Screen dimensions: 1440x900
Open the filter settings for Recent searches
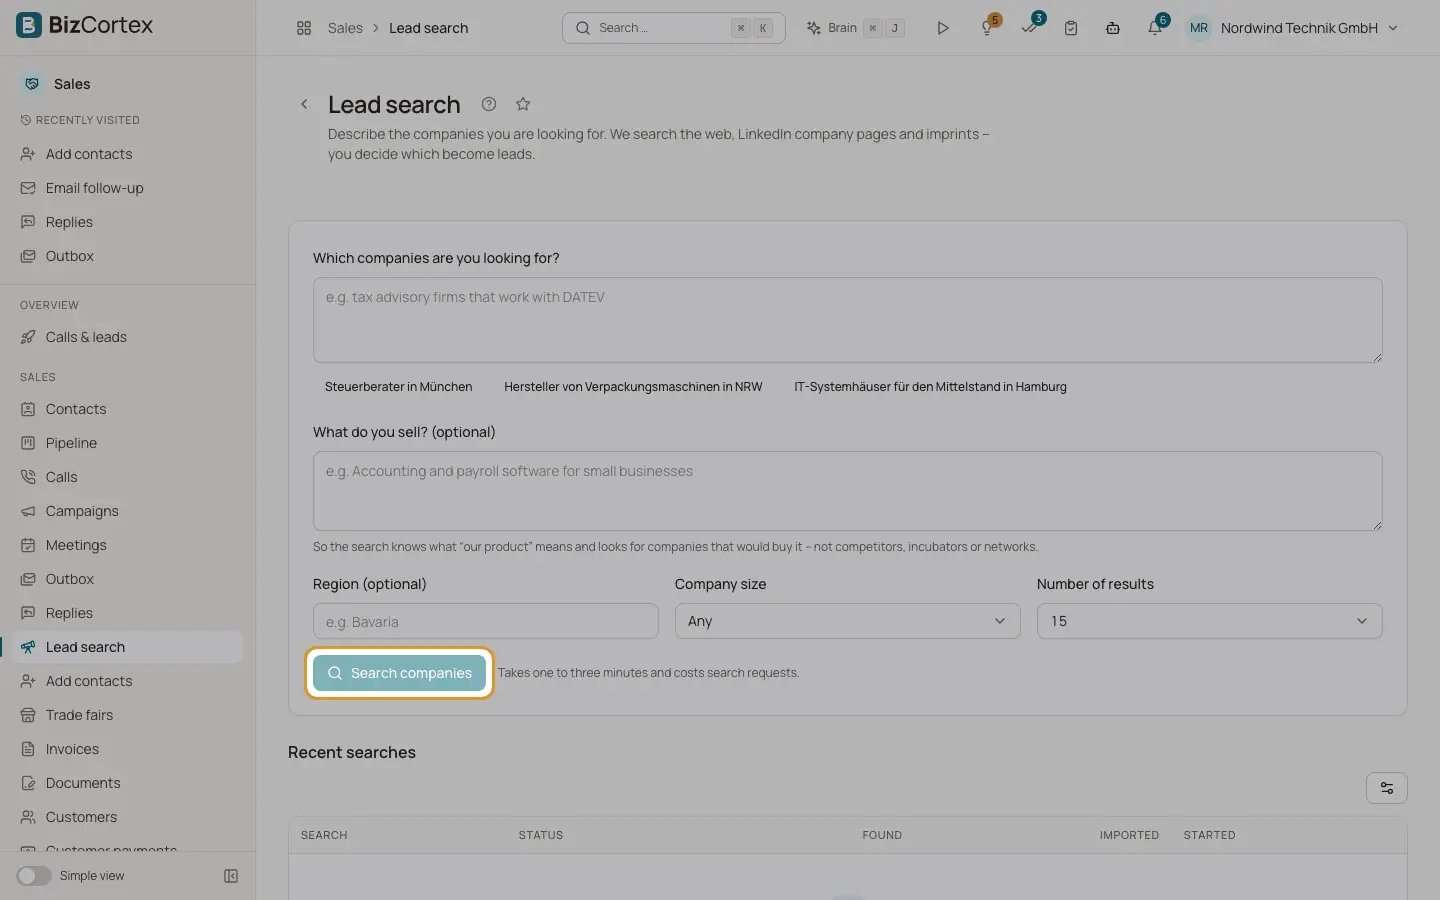[1387, 788]
